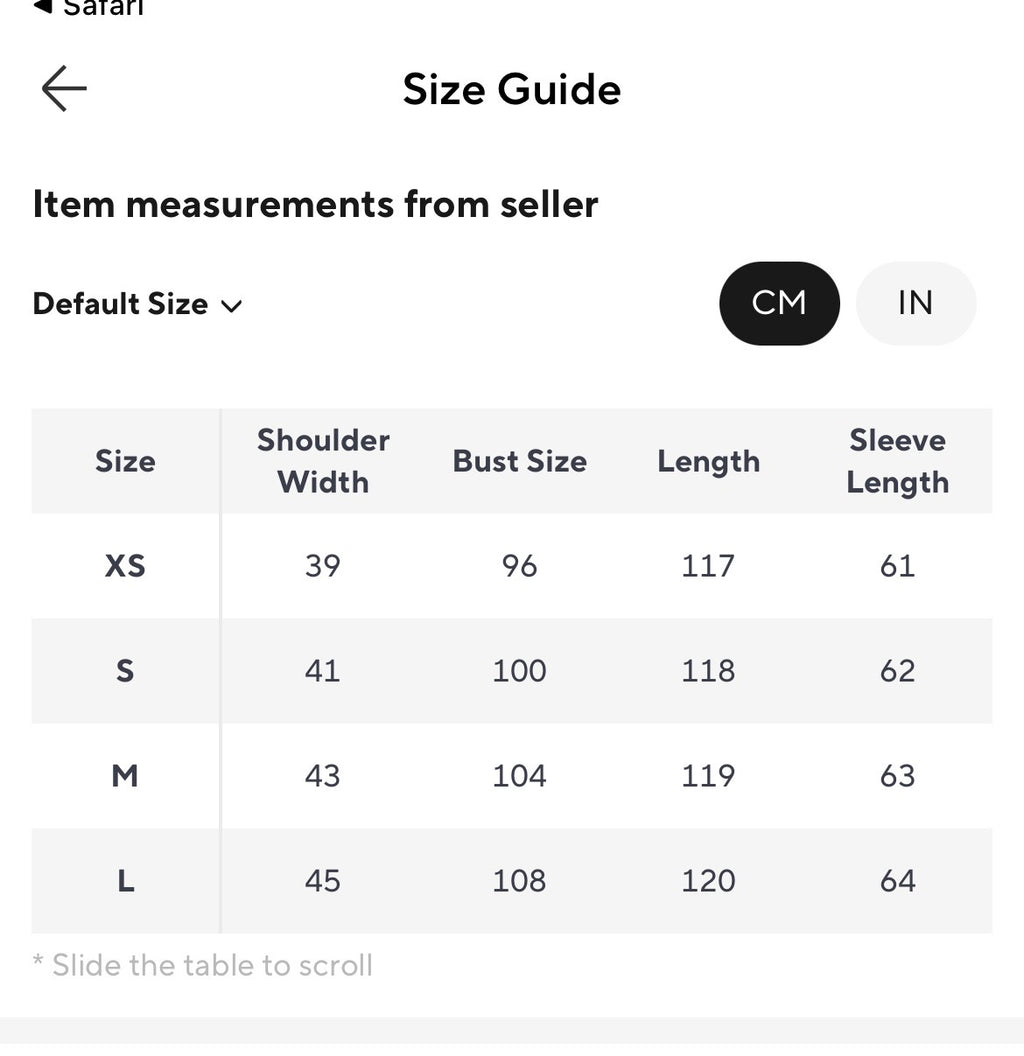Tap the XS shoulder width value 39

pyautogui.click(x=323, y=566)
